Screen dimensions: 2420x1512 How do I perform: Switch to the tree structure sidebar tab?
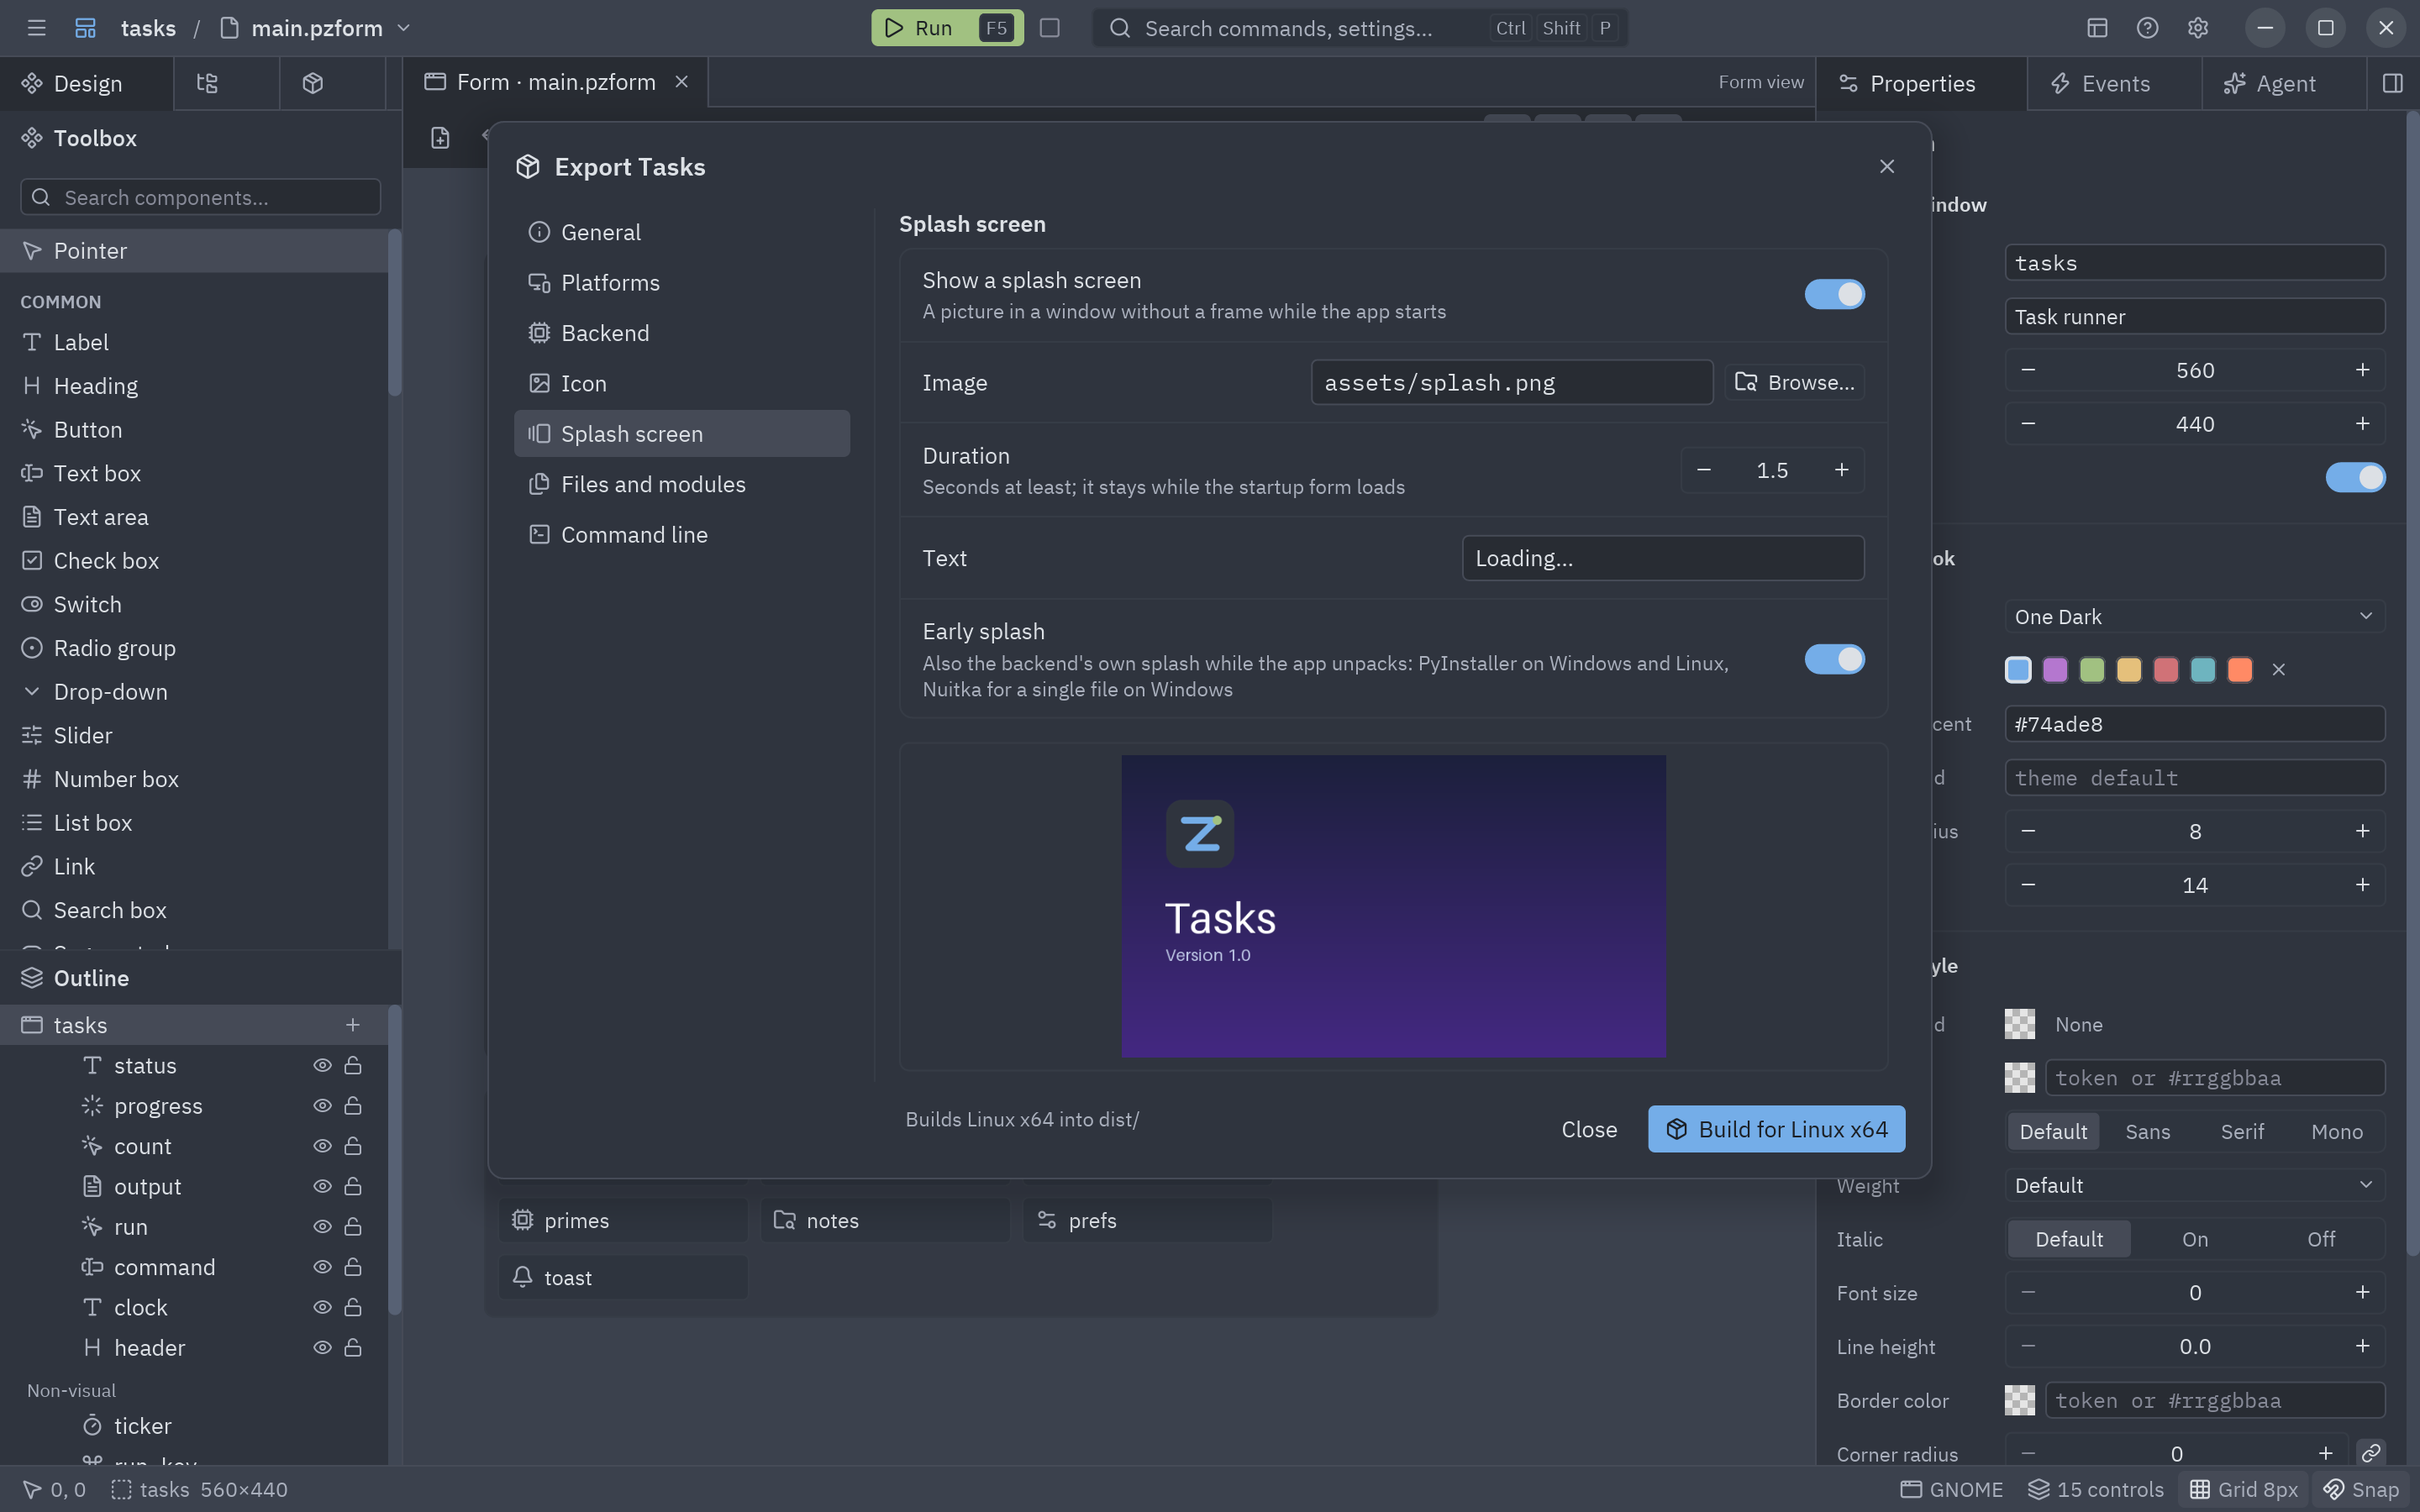(x=207, y=83)
